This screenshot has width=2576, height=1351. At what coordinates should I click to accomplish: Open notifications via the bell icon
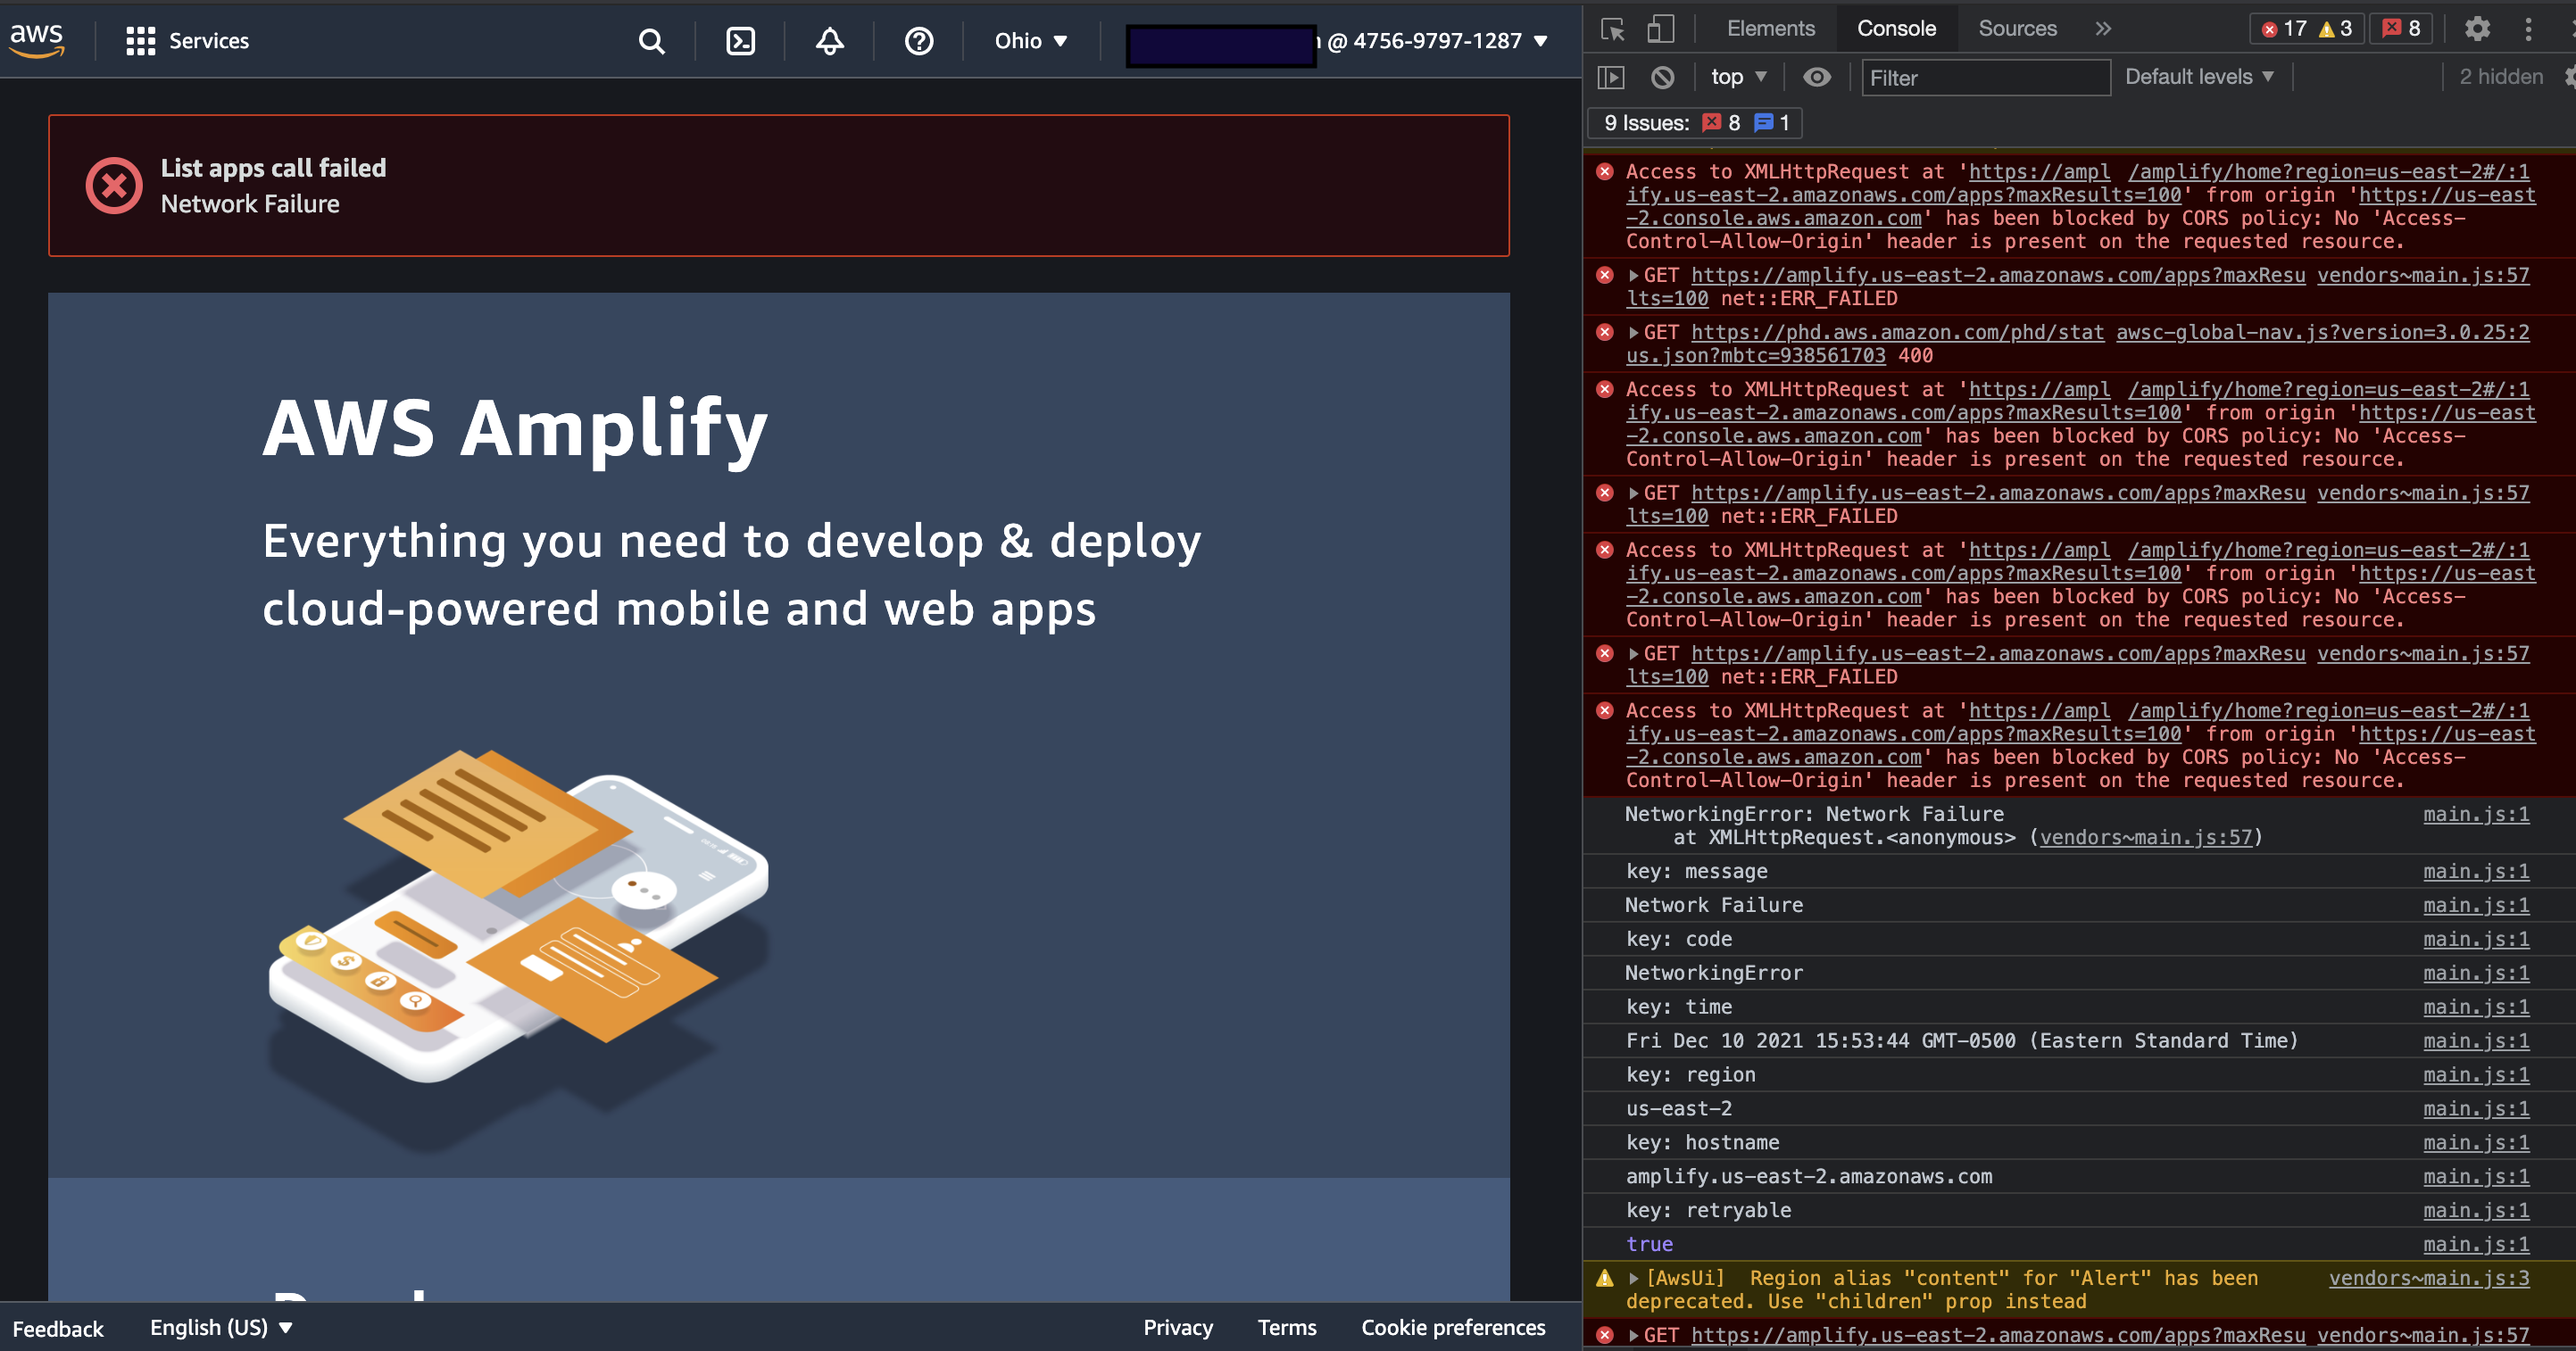(829, 41)
